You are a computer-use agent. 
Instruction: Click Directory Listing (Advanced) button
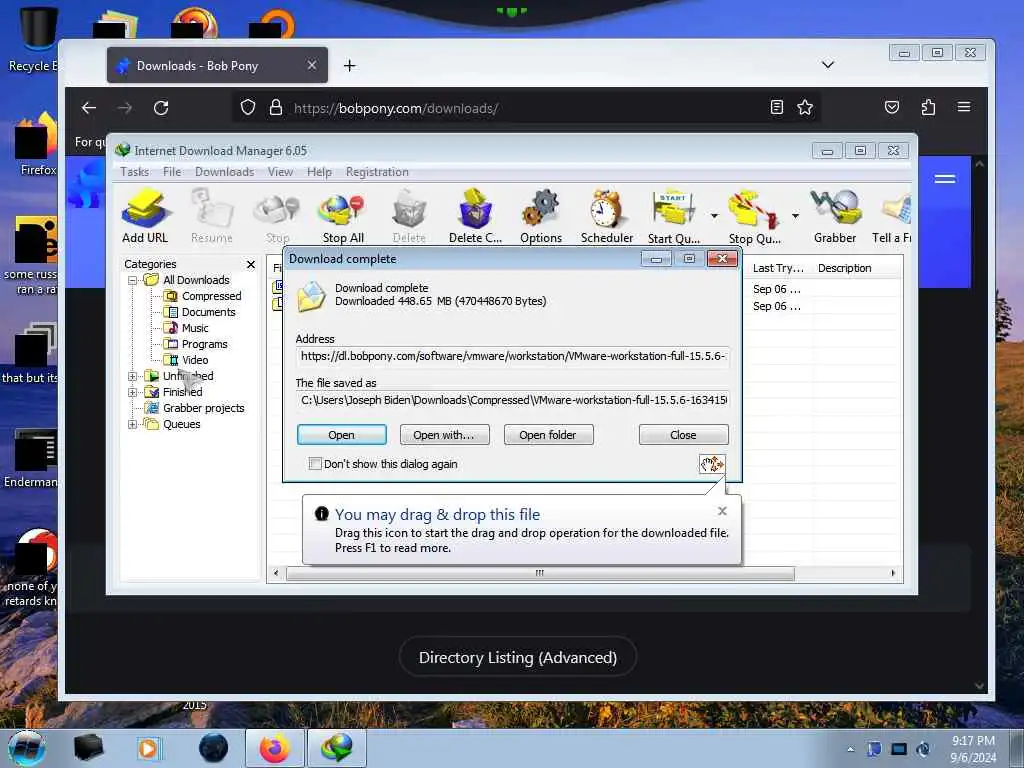tap(518, 657)
